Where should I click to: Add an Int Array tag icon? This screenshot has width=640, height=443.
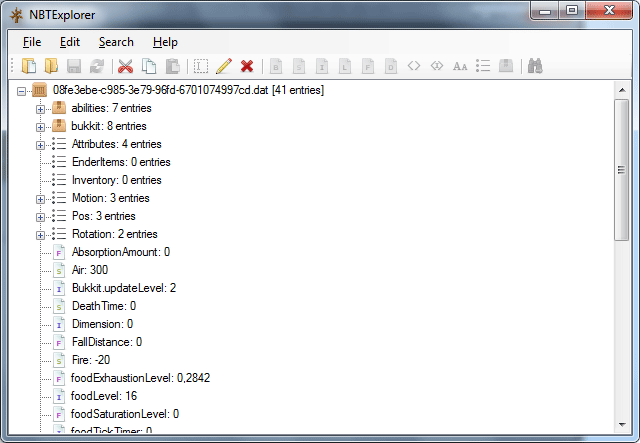437,66
